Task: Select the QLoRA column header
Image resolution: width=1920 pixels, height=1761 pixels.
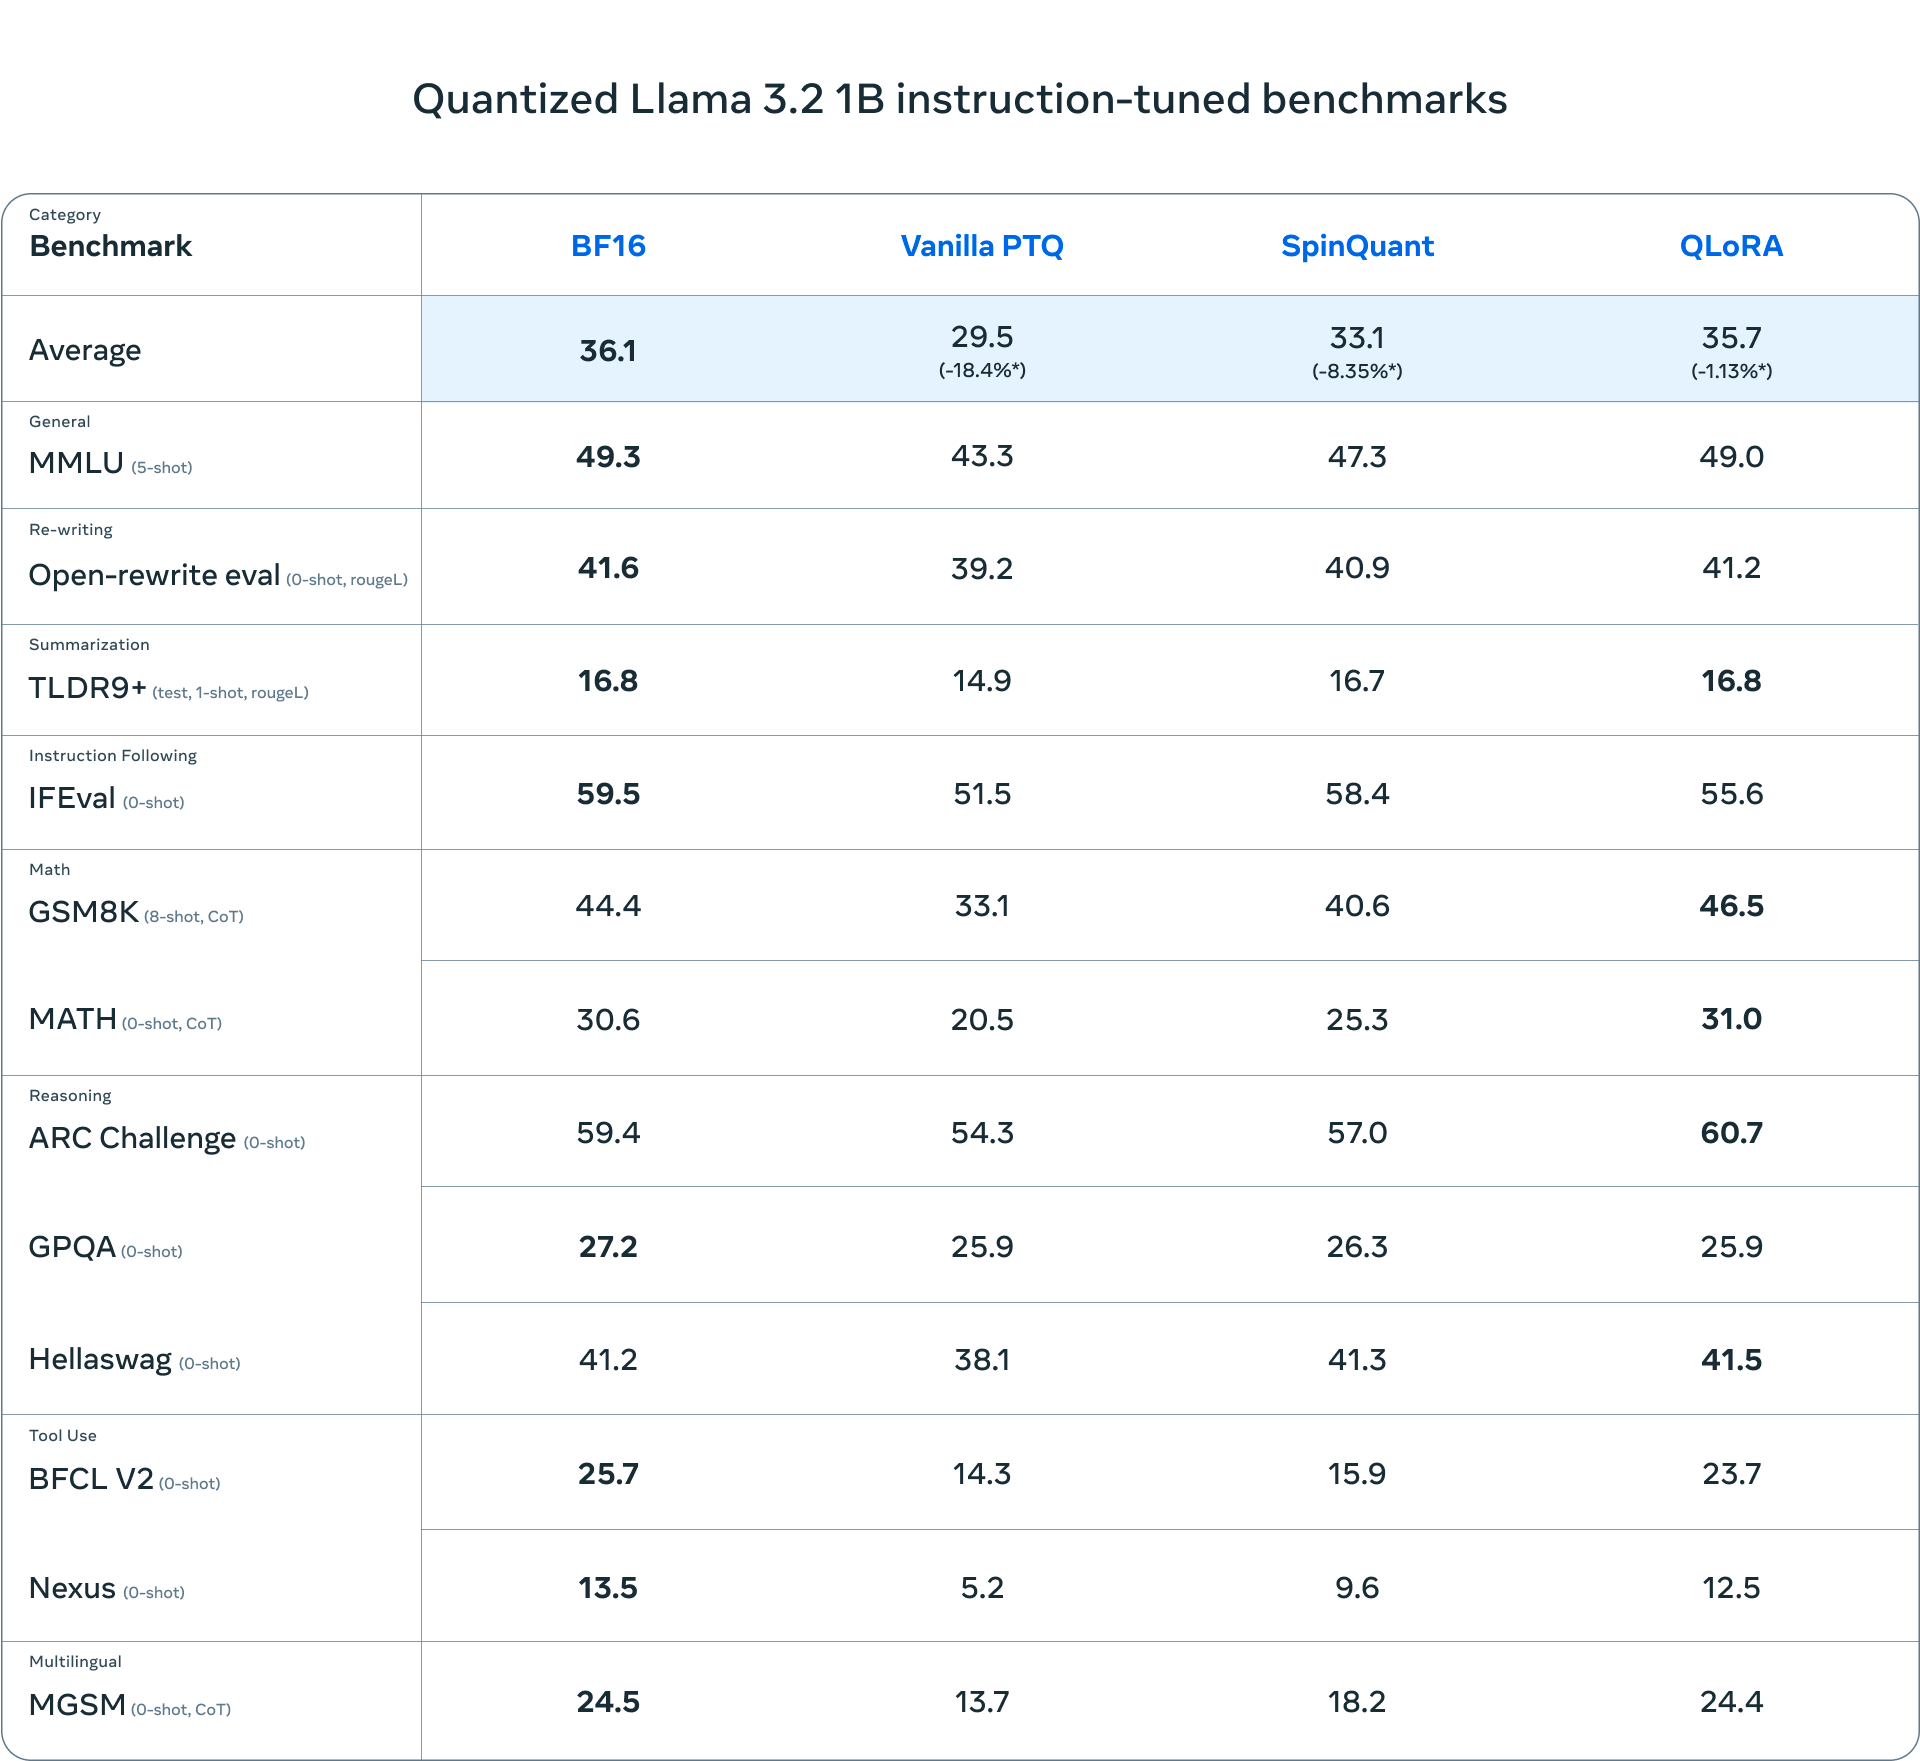Action: pyautogui.click(x=1731, y=246)
